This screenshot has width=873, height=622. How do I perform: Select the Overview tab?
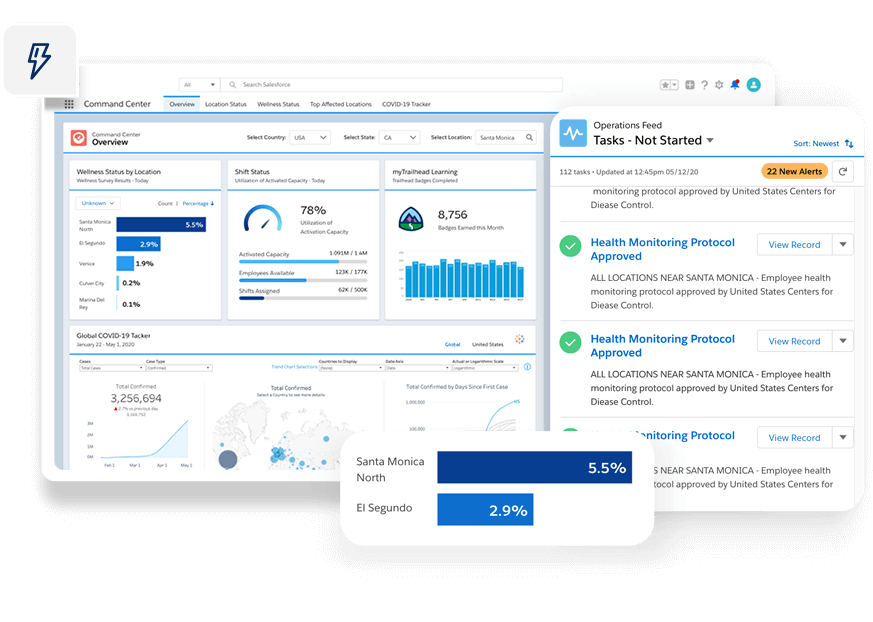pos(182,104)
